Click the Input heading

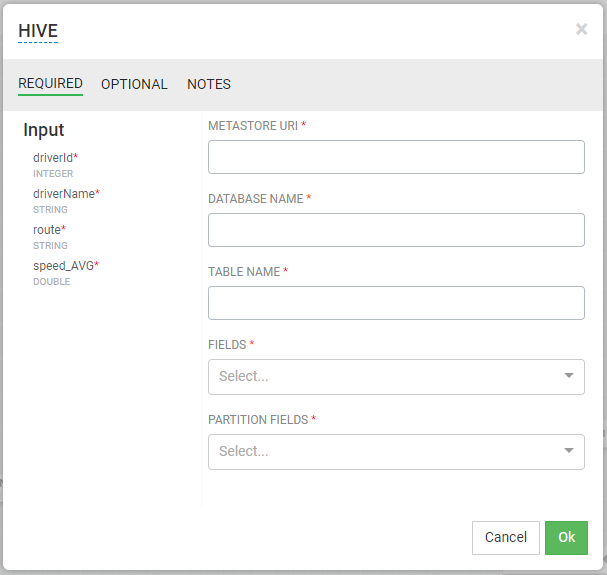pyautogui.click(x=43, y=130)
